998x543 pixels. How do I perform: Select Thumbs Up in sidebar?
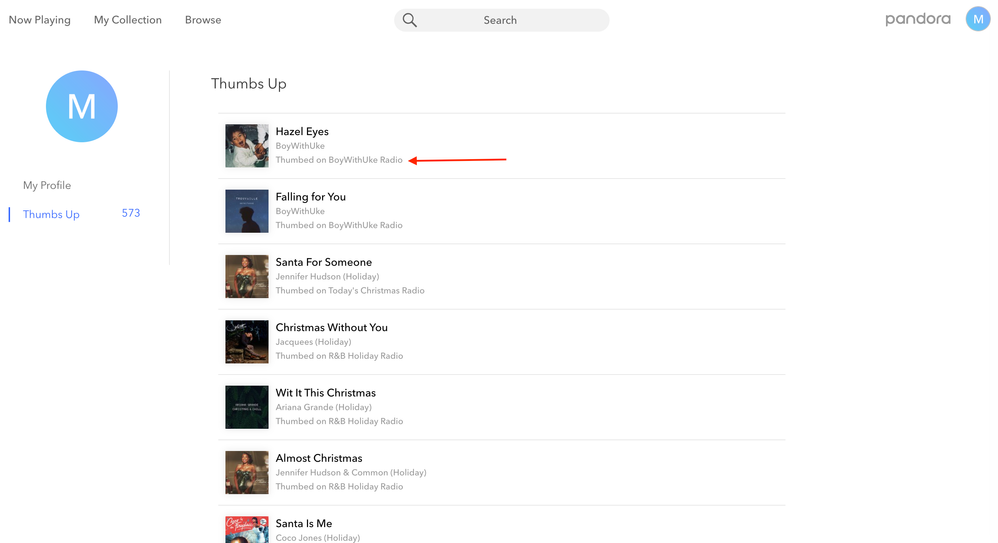coord(51,215)
